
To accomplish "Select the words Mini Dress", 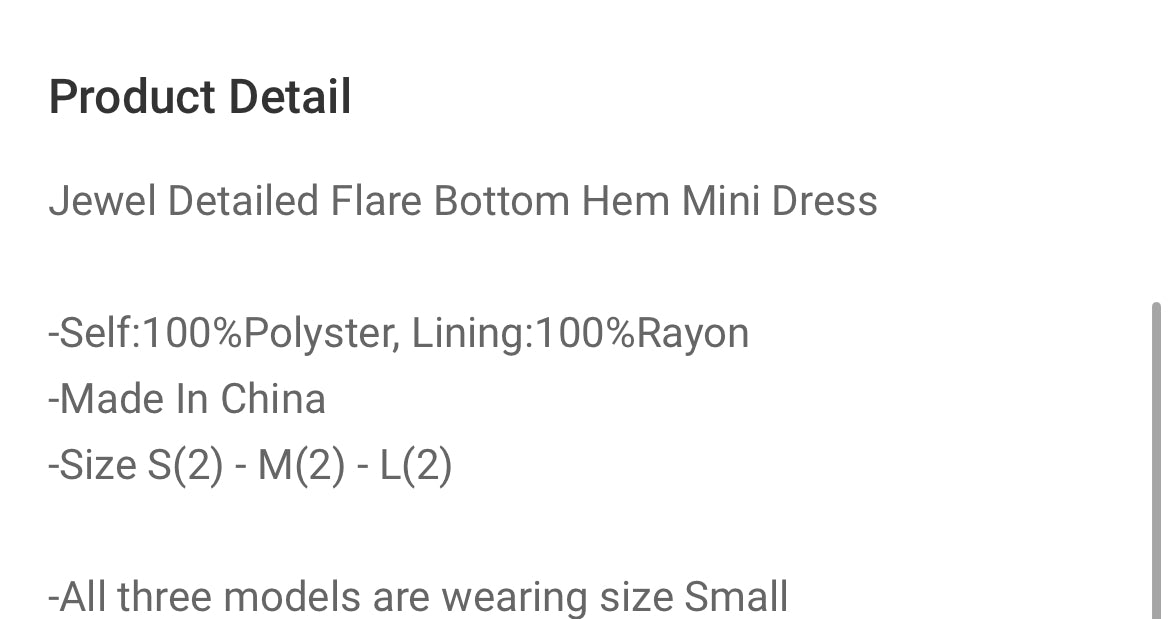I will (779, 201).
